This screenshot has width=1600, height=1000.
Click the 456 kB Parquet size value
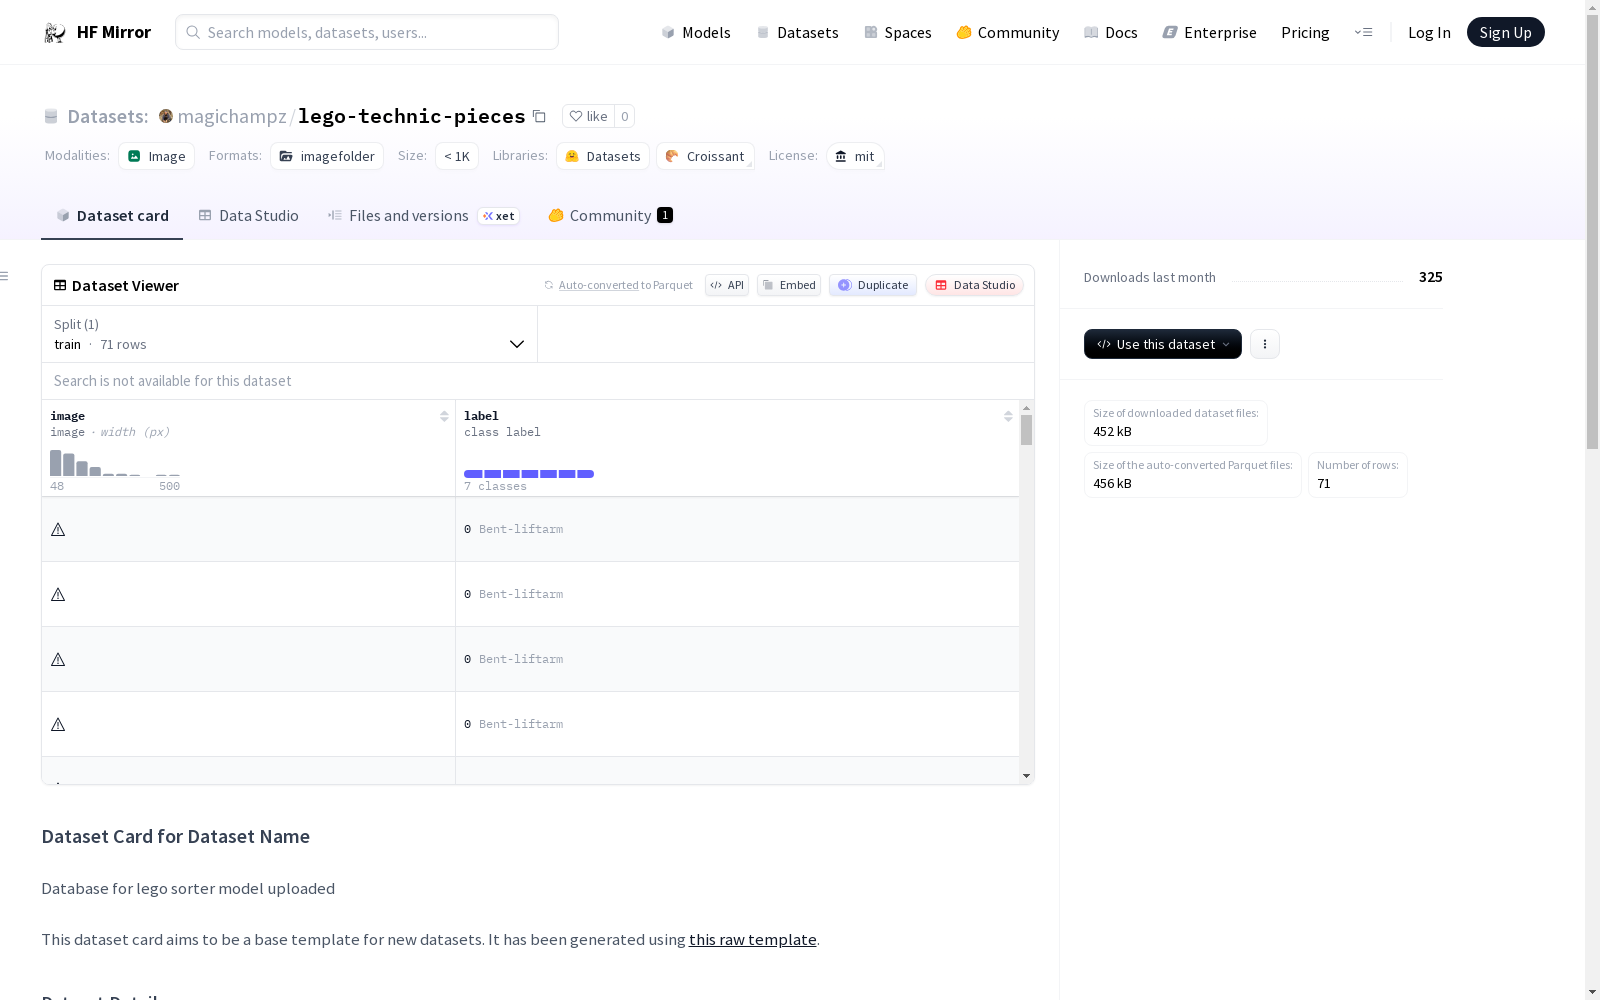tap(1112, 483)
